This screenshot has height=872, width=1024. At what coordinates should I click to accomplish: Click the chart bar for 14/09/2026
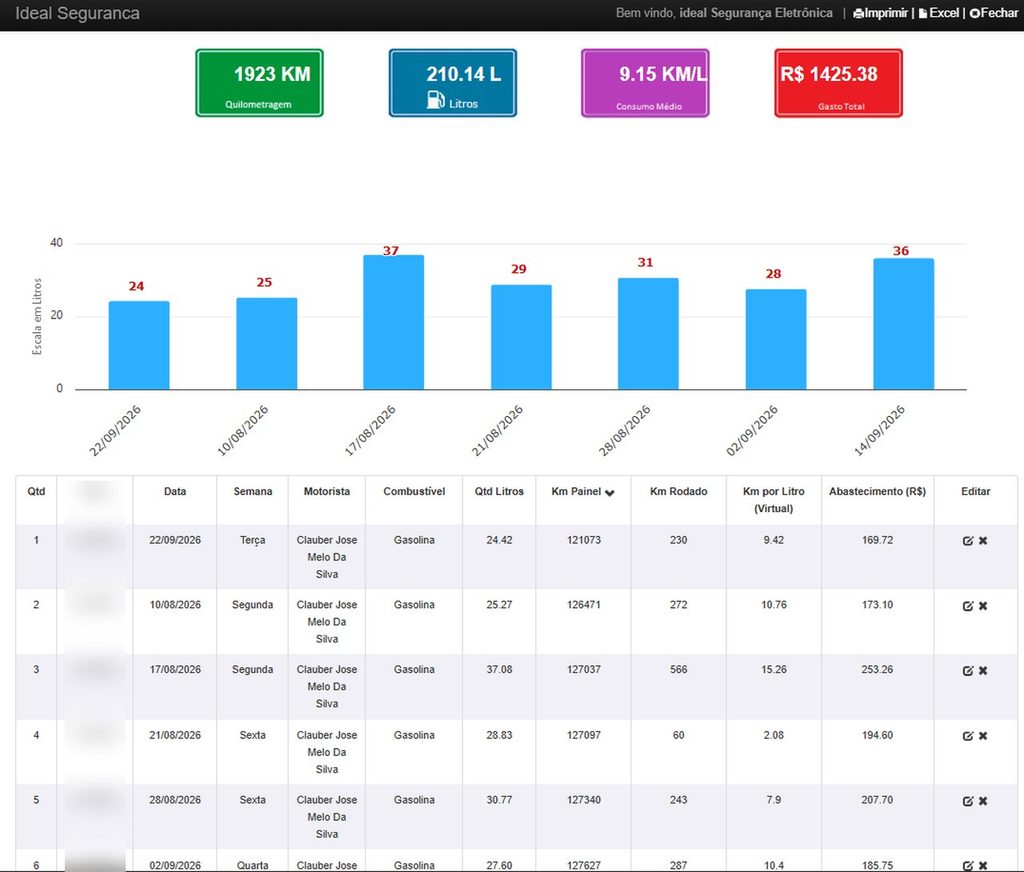[904, 324]
